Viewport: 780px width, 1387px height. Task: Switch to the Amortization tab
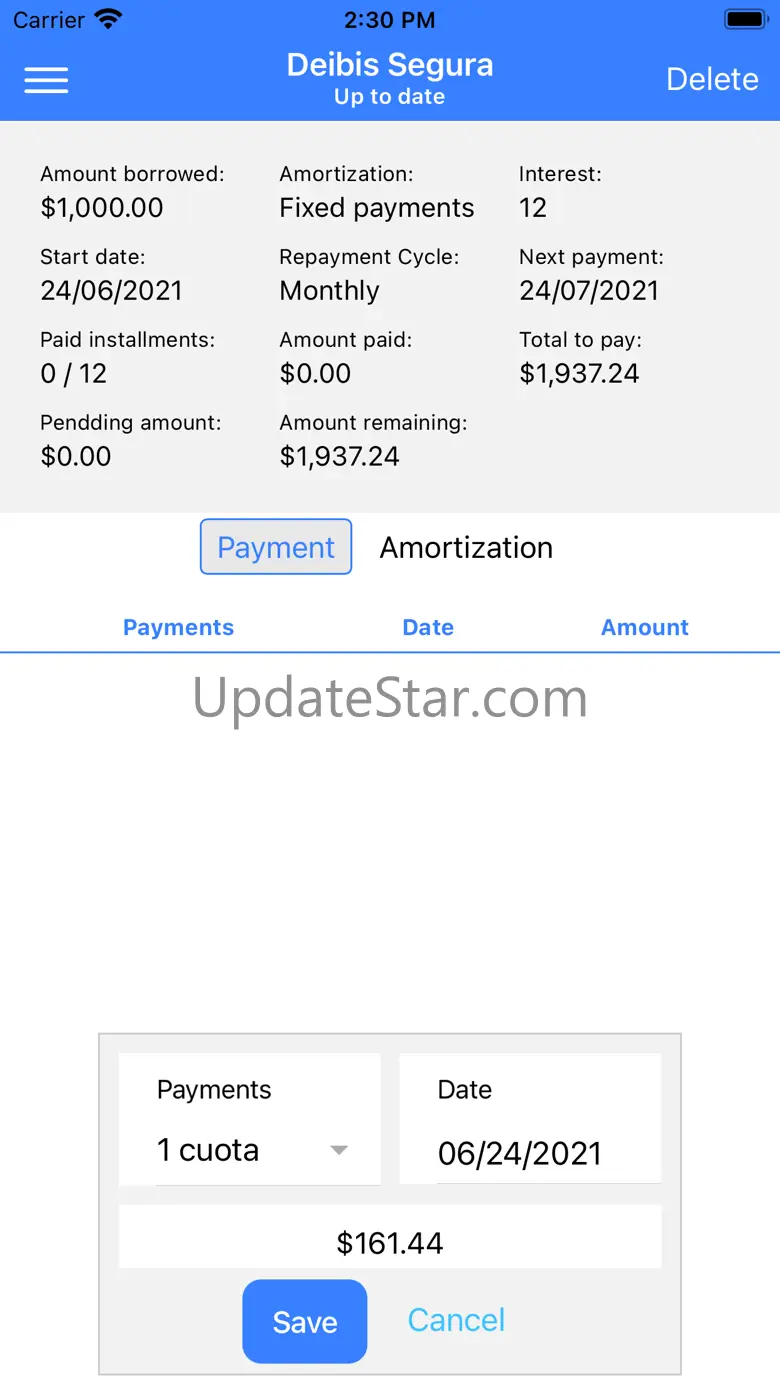[x=466, y=547]
